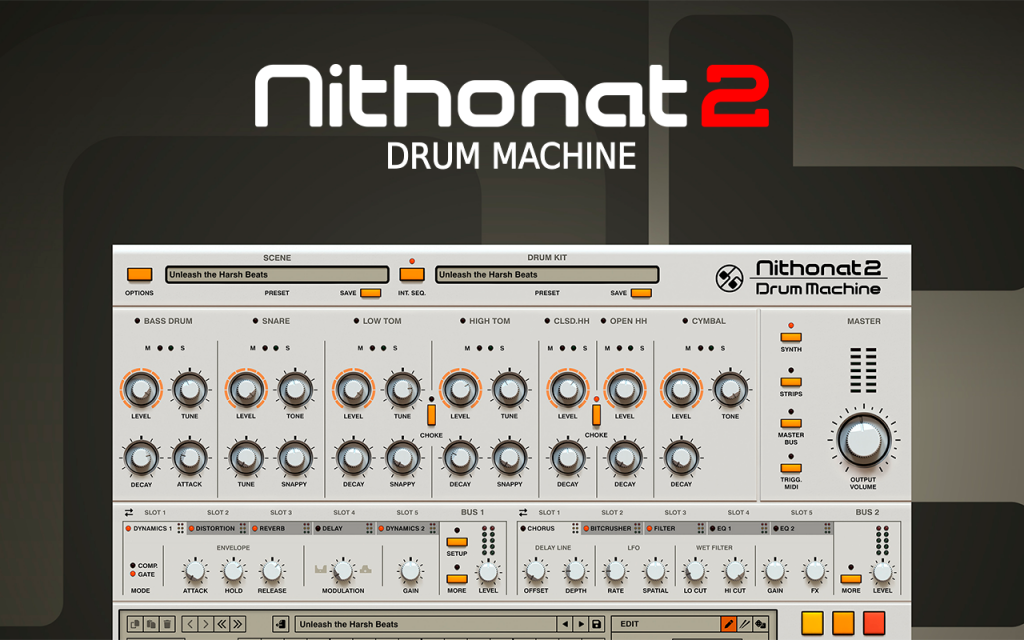
Task: Click the Bus 2 LEVEL knob
Action: click(x=882, y=573)
